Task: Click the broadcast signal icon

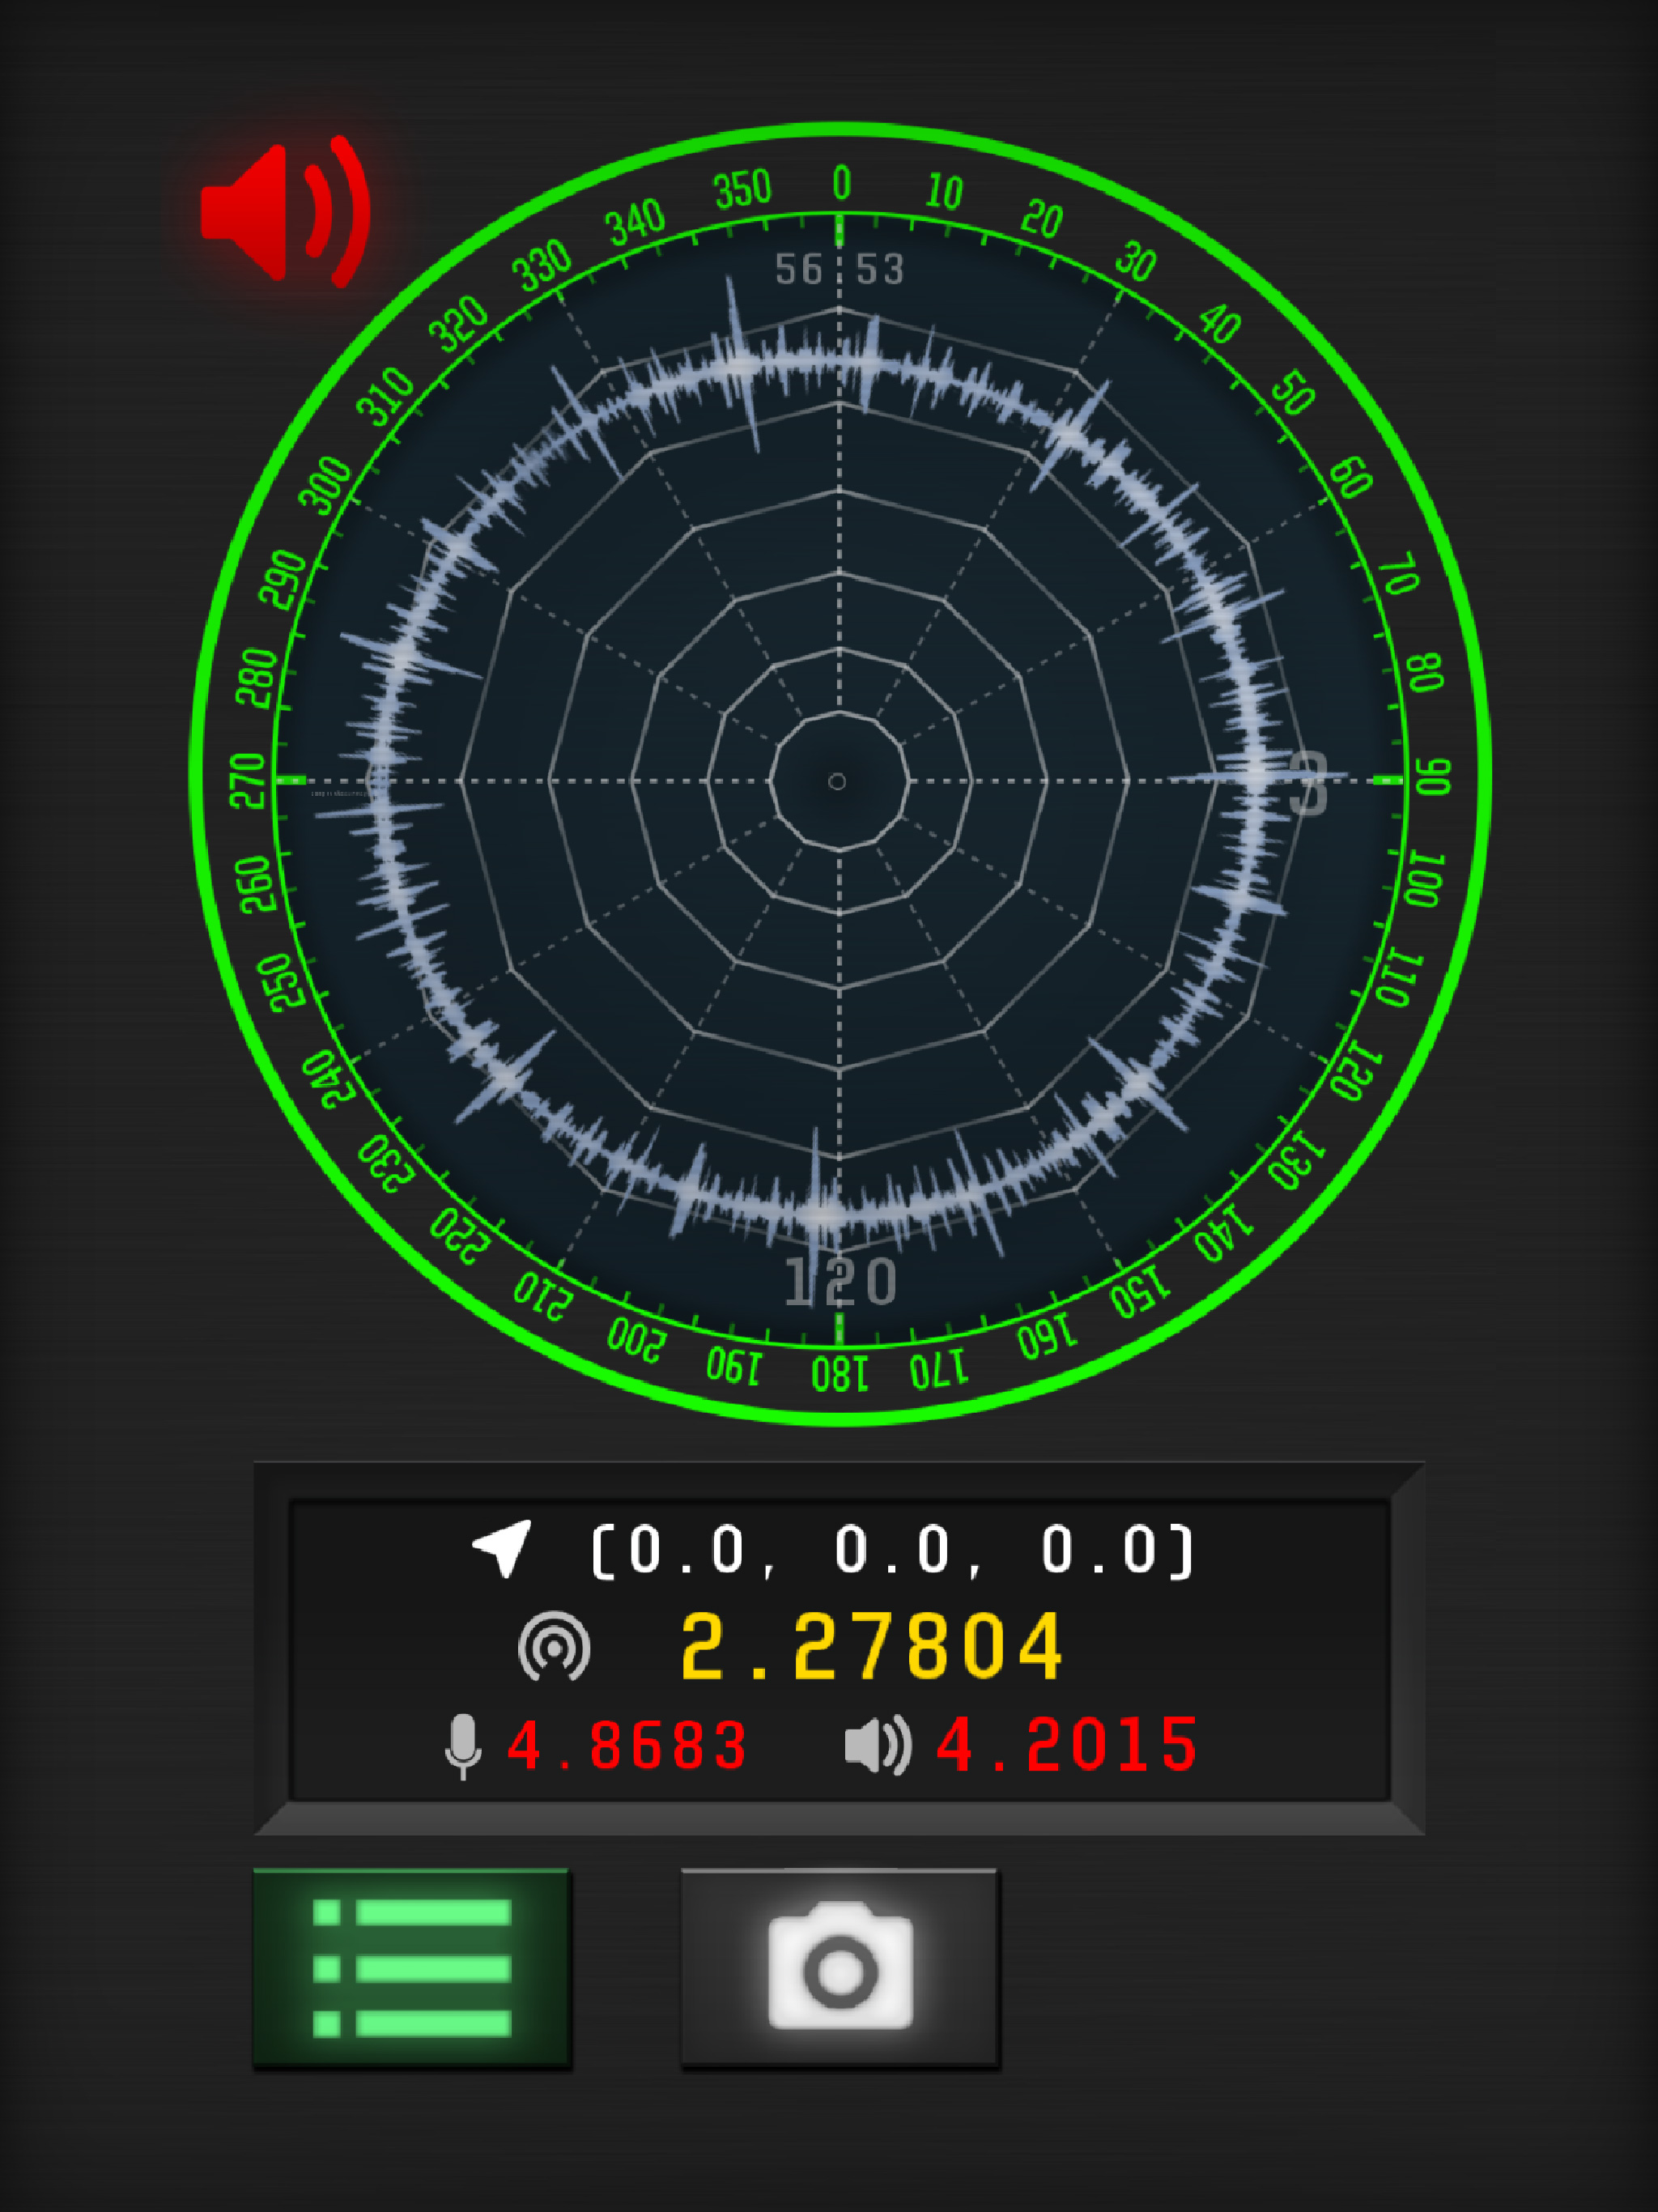Action: [554, 1647]
